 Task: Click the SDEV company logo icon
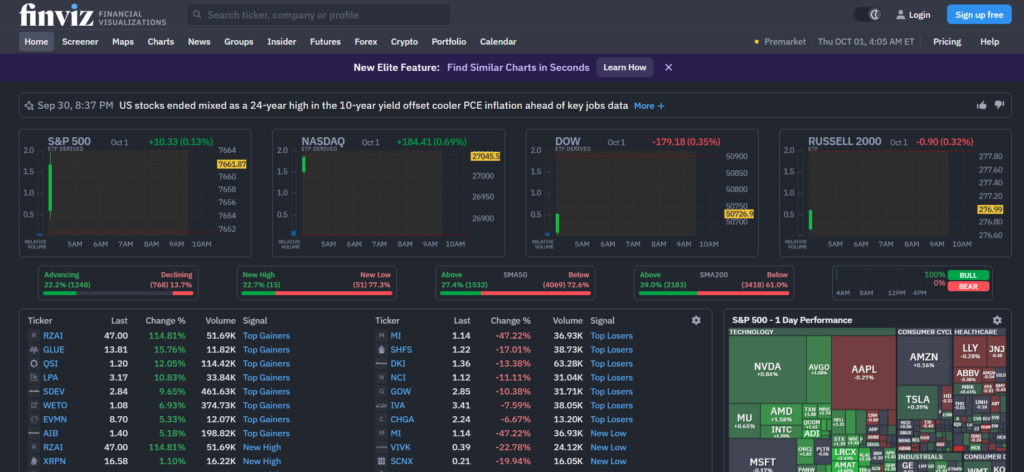[33, 392]
